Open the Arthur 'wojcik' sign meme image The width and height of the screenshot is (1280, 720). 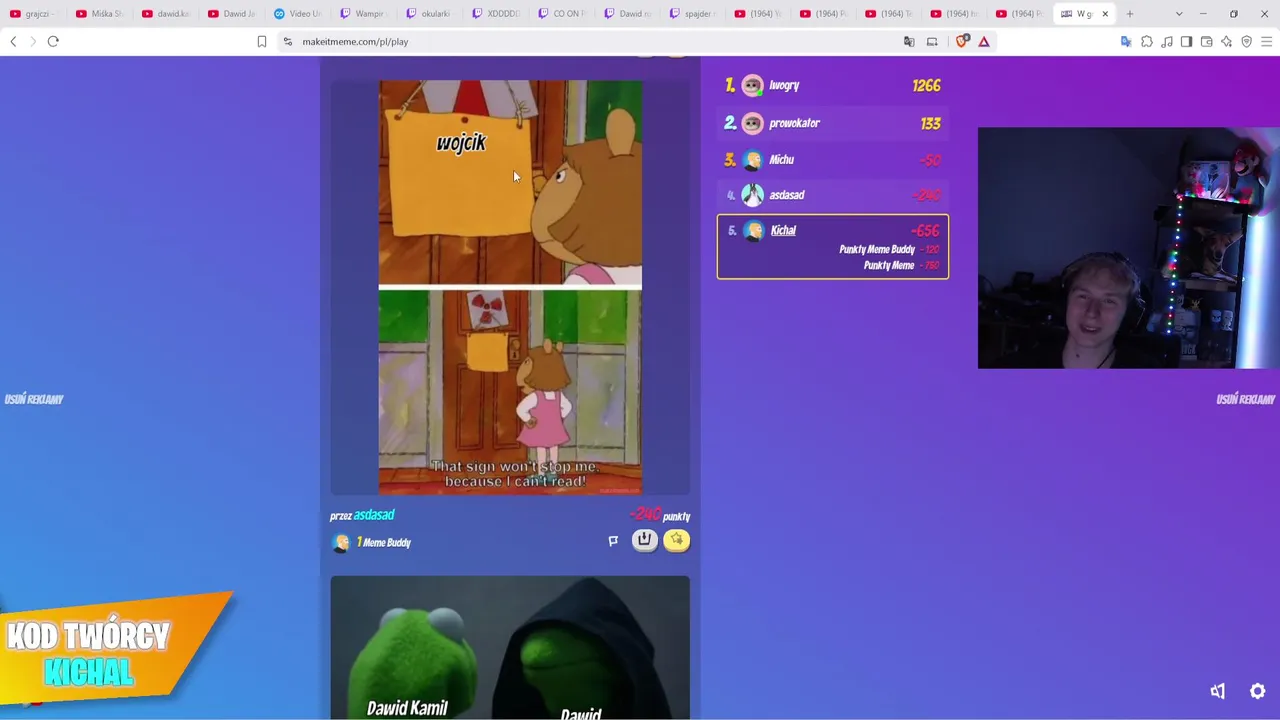[510, 287]
